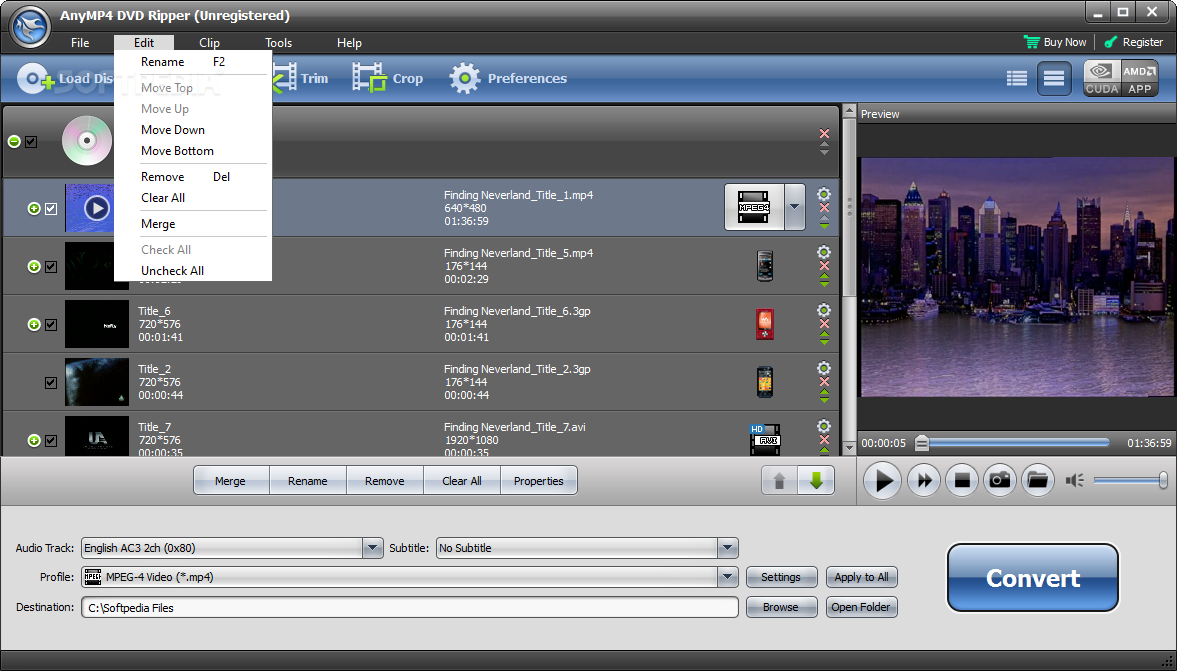The width and height of the screenshot is (1177, 671).
Task: Click the volume slider handle
Action: pyautogui.click(x=1163, y=480)
